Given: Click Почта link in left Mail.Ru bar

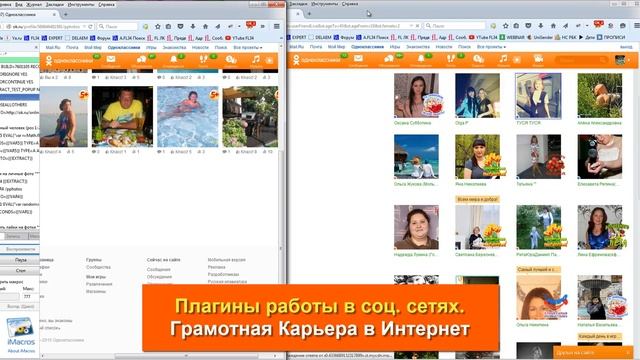Looking at the screenshot, I should (x=72, y=47).
